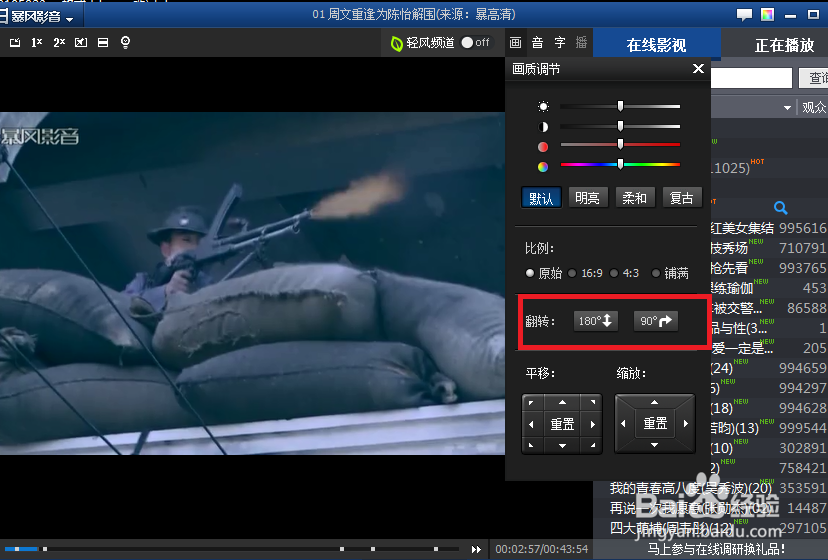Click the brightness sun icon
828x560 pixels.
coord(543,107)
